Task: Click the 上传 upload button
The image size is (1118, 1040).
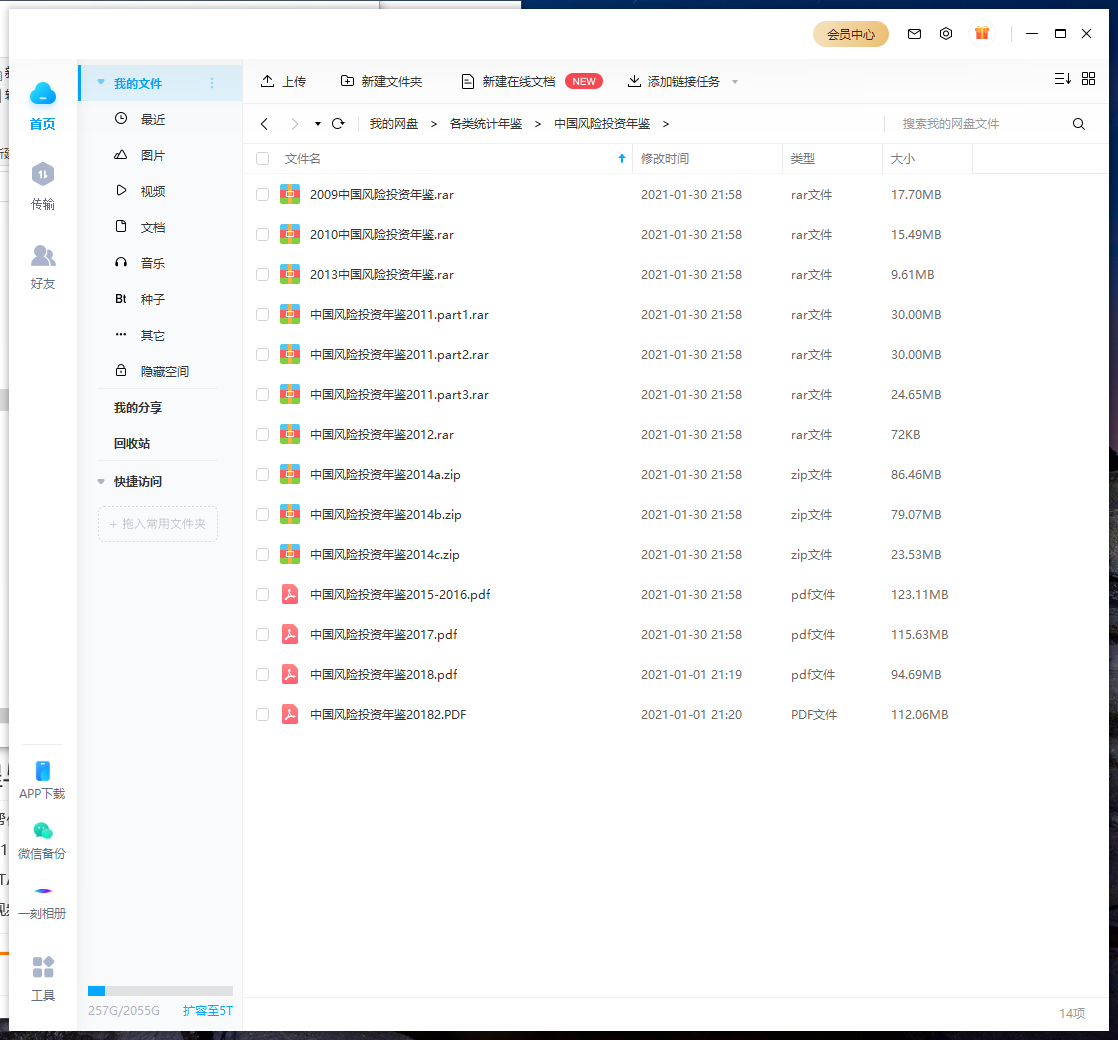Action: coord(283,81)
